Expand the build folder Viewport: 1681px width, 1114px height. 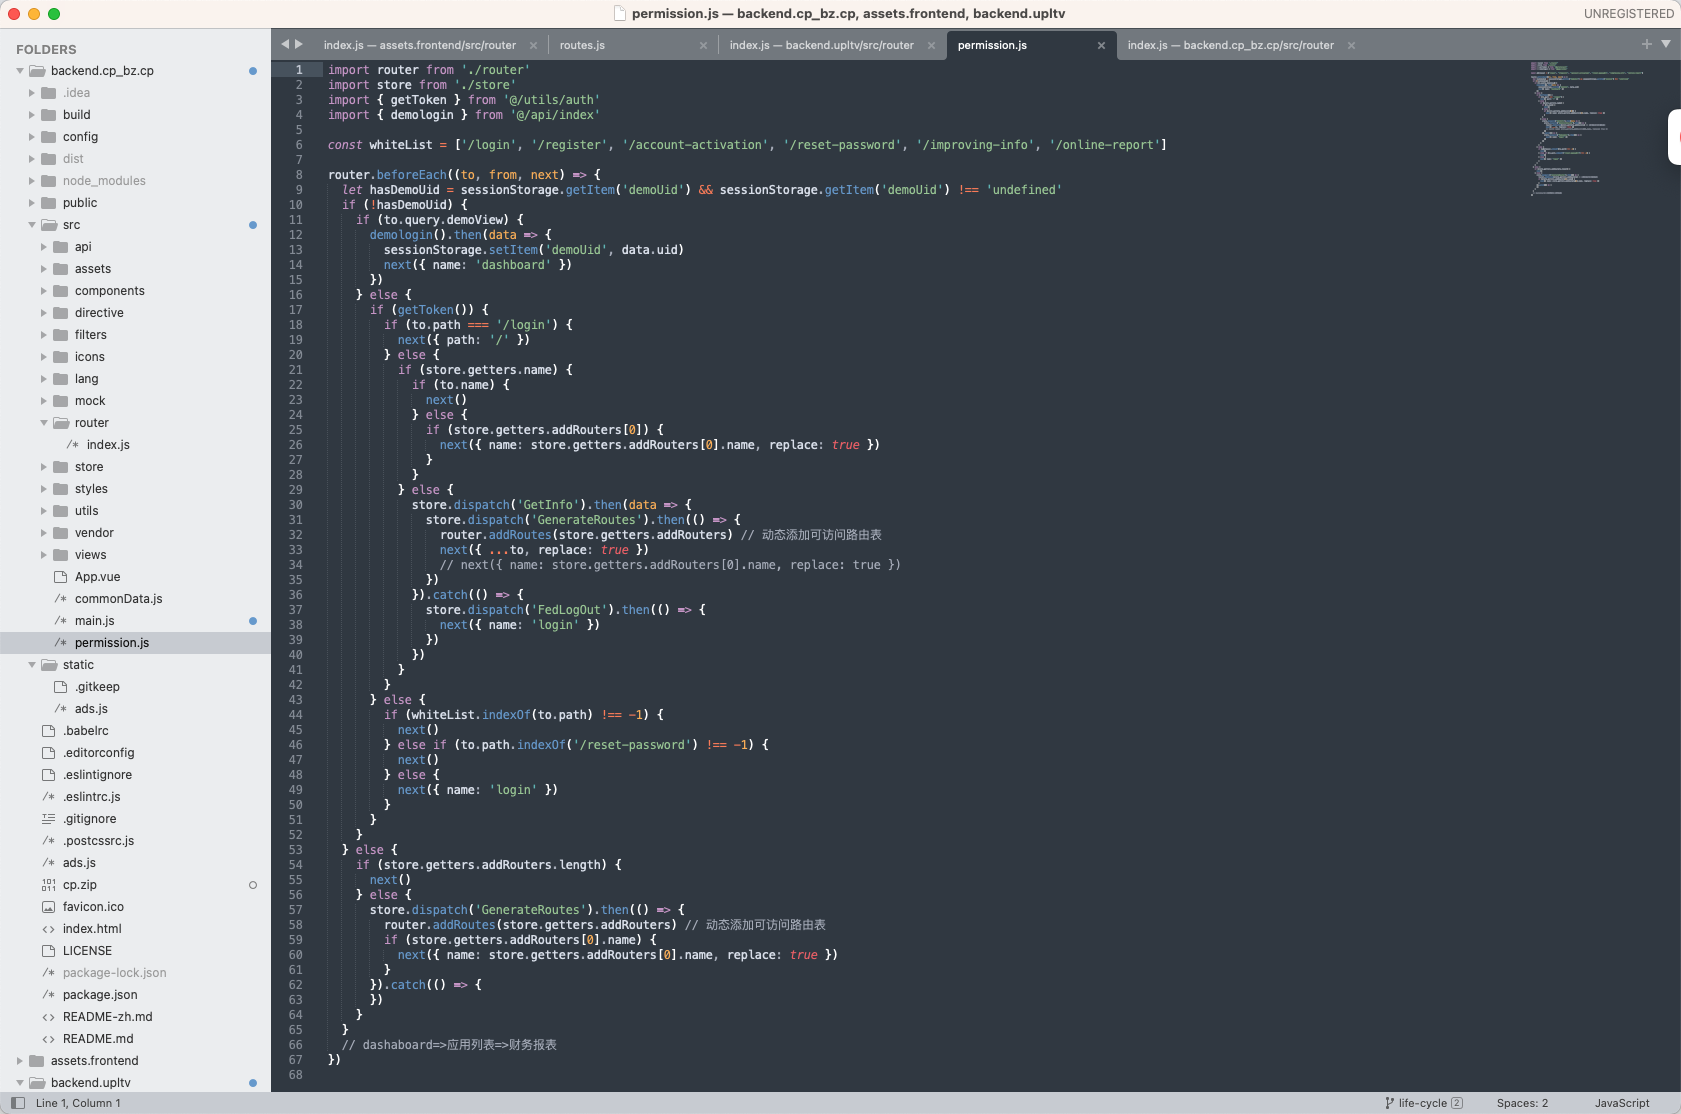point(32,115)
